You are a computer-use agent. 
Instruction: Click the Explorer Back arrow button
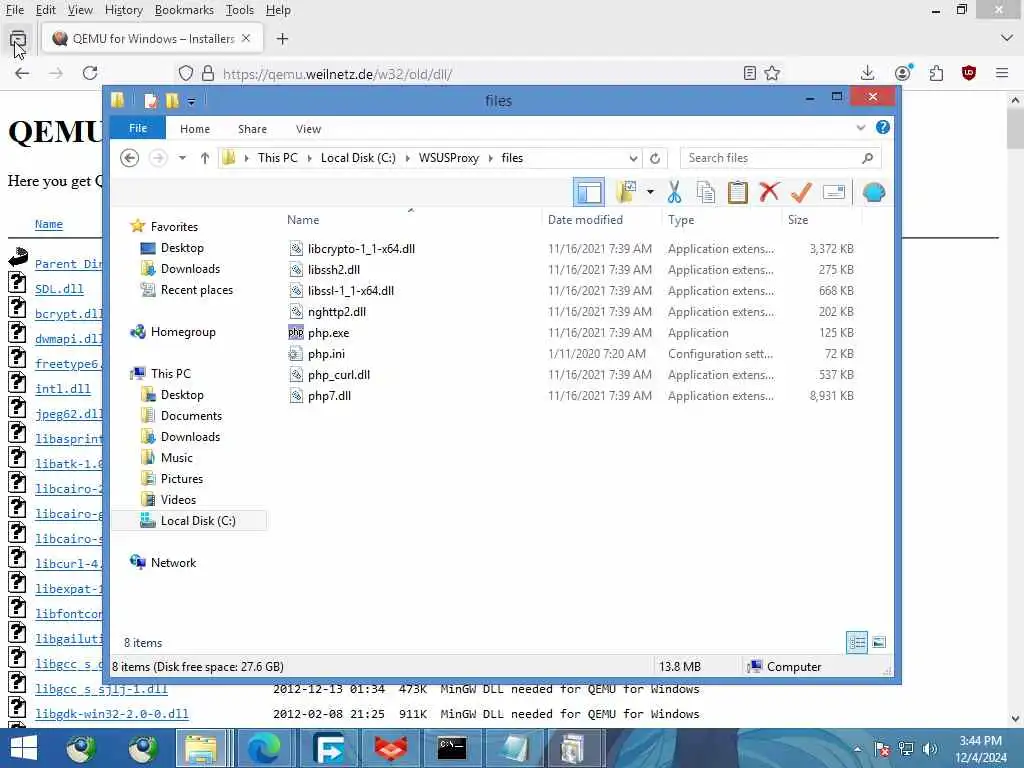pos(130,158)
